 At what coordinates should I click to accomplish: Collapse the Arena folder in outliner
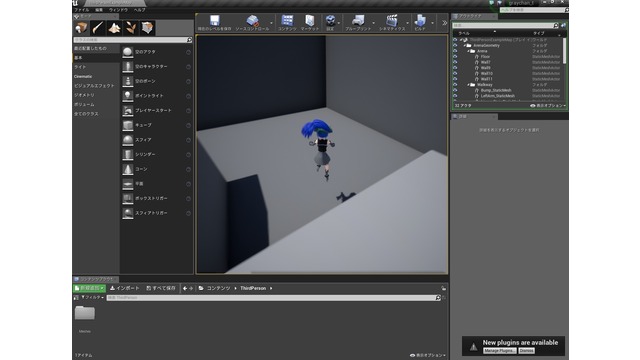point(469,51)
